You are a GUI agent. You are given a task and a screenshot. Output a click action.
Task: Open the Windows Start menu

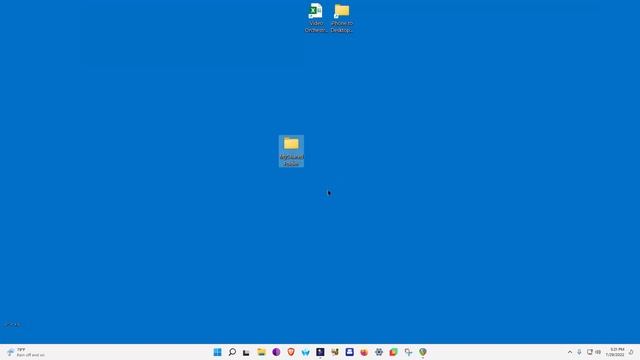click(218, 352)
